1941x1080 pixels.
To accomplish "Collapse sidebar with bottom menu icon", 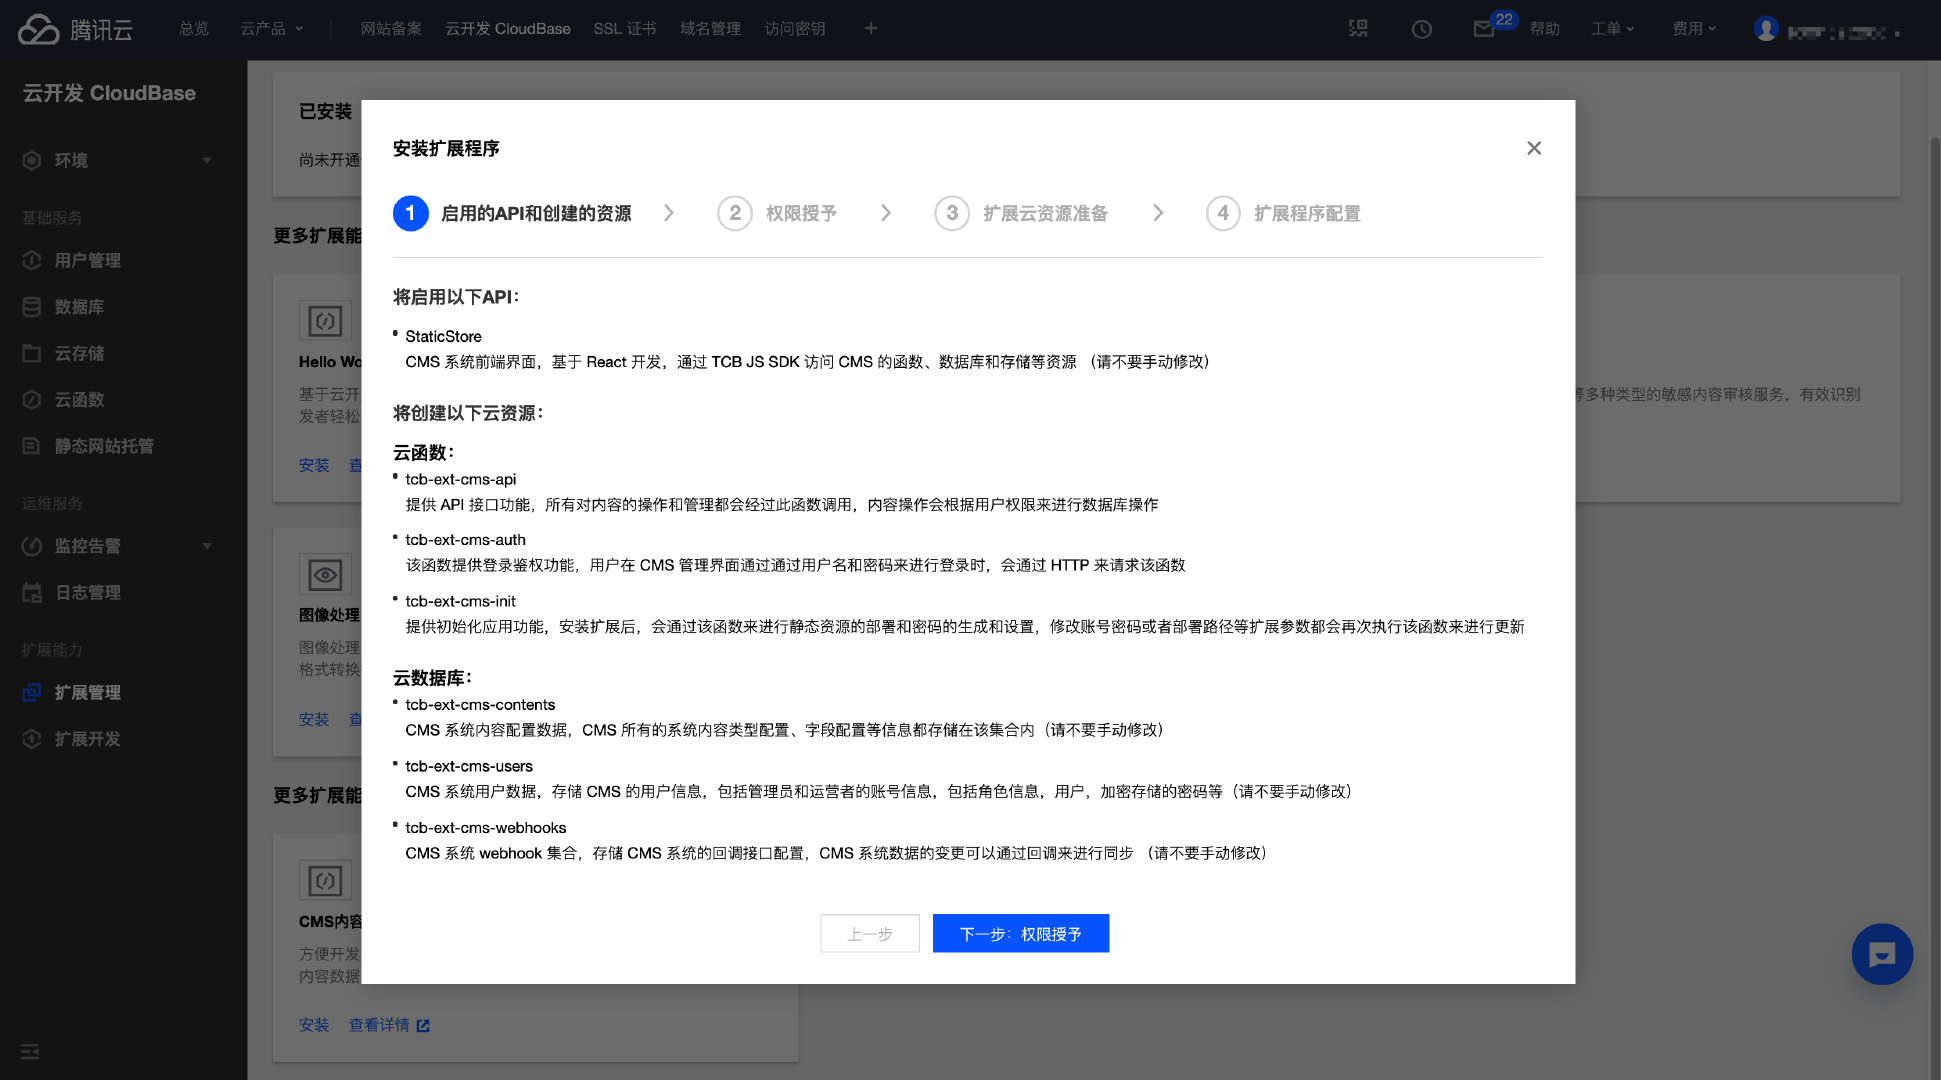I will [x=30, y=1051].
